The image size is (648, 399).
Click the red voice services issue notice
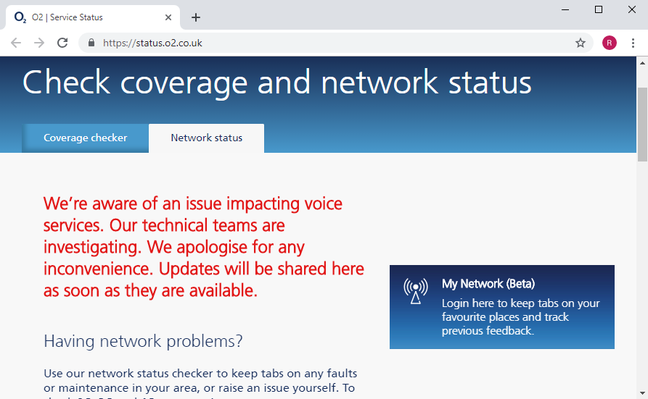(x=204, y=247)
